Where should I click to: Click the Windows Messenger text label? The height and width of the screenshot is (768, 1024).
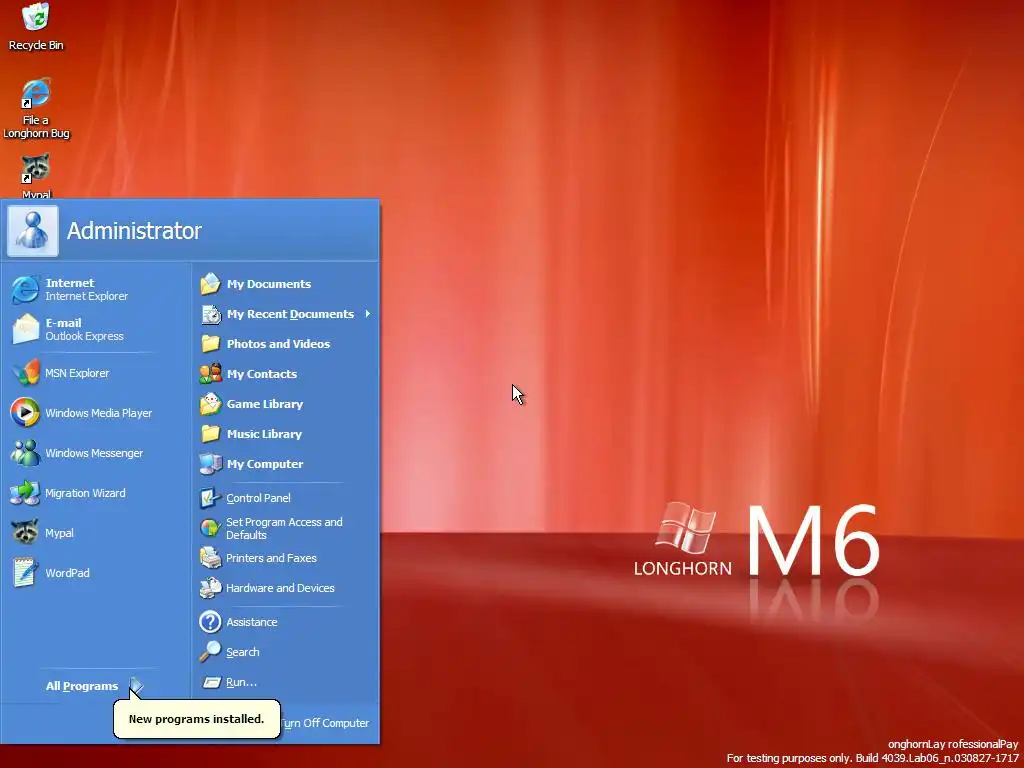(94, 453)
